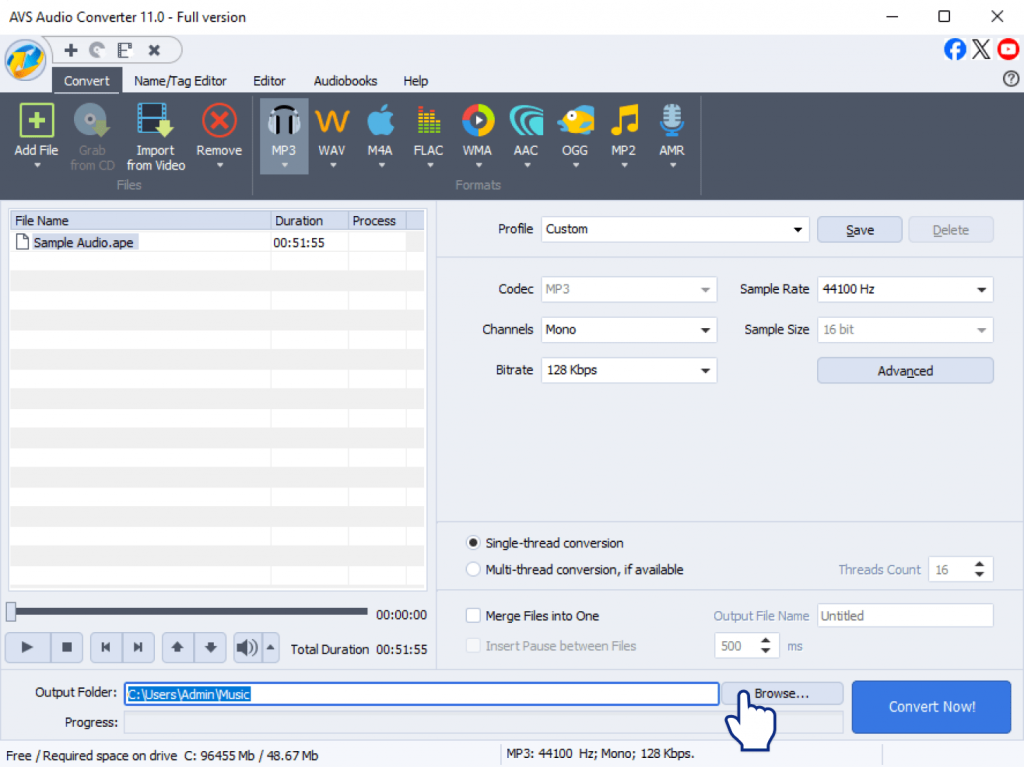
Task: Check Merge Files into One
Action: pos(473,616)
